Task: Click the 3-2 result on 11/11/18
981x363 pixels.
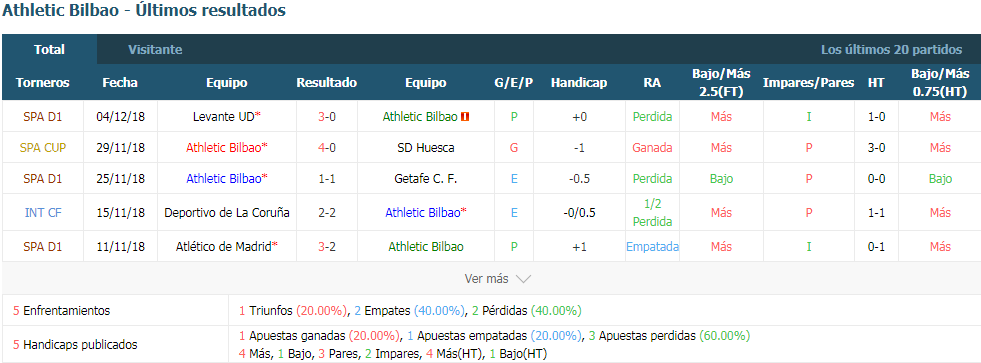Action: 327,247
